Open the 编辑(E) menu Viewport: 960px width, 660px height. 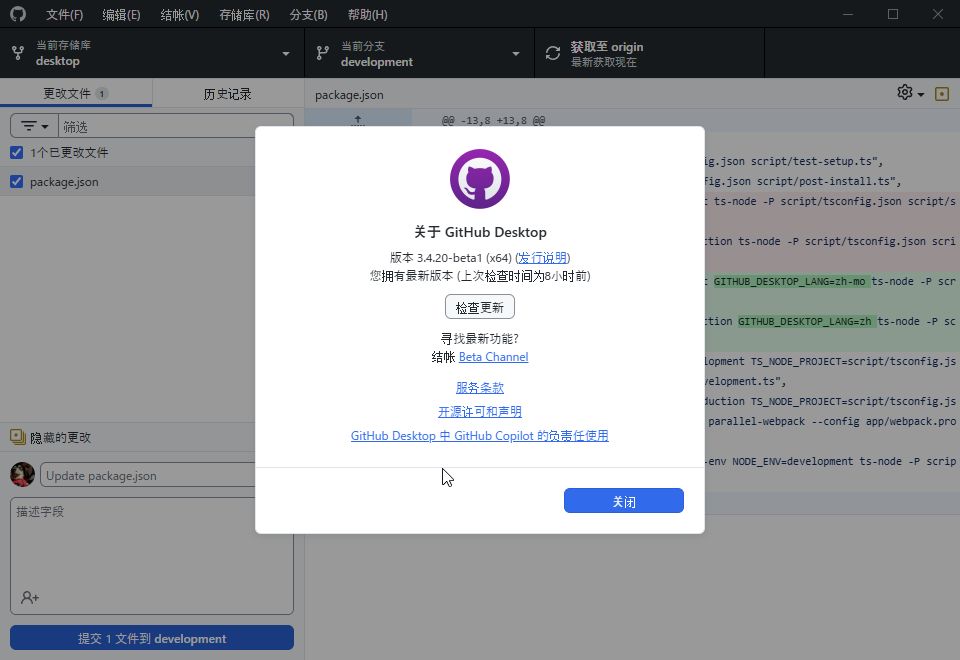pos(121,15)
